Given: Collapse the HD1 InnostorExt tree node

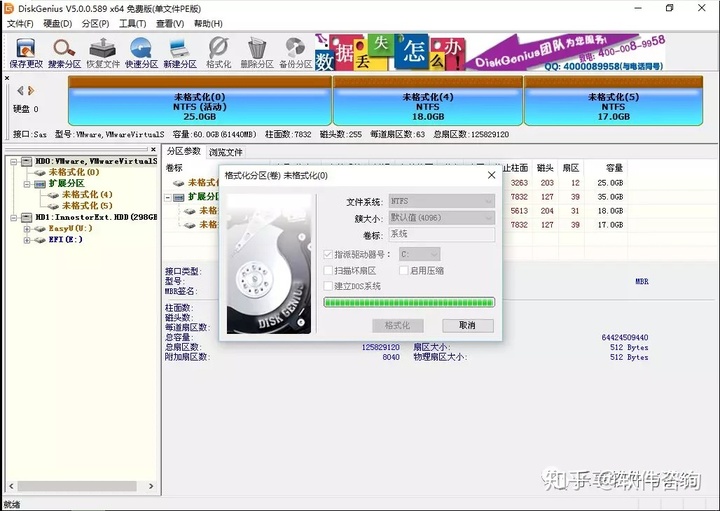Looking at the screenshot, I should tap(14, 218).
